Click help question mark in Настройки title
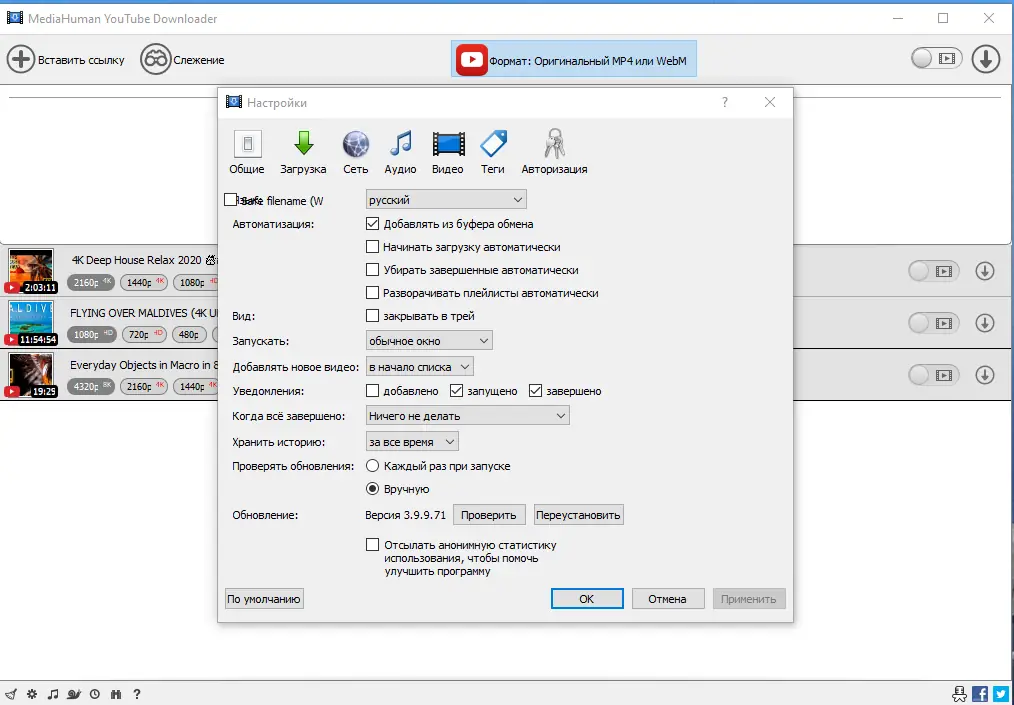Screen dimensions: 1014x705 [725, 102]
